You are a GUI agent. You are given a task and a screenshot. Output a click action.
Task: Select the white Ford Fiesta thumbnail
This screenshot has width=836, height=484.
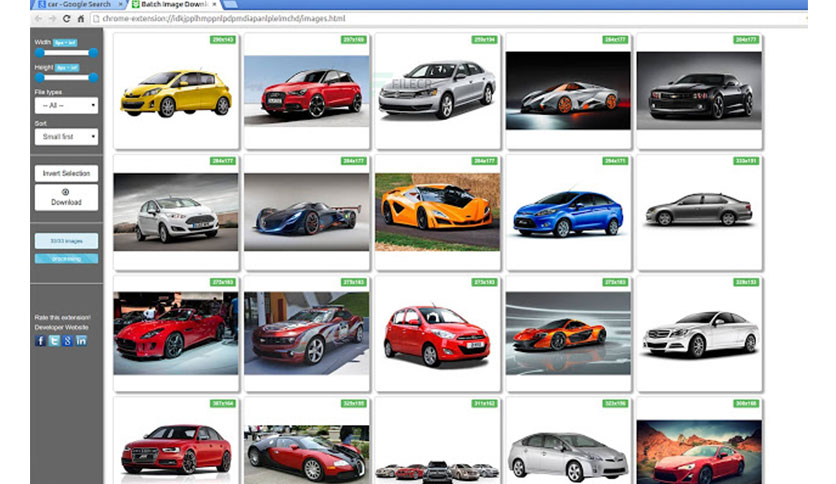tap(176, 212)
